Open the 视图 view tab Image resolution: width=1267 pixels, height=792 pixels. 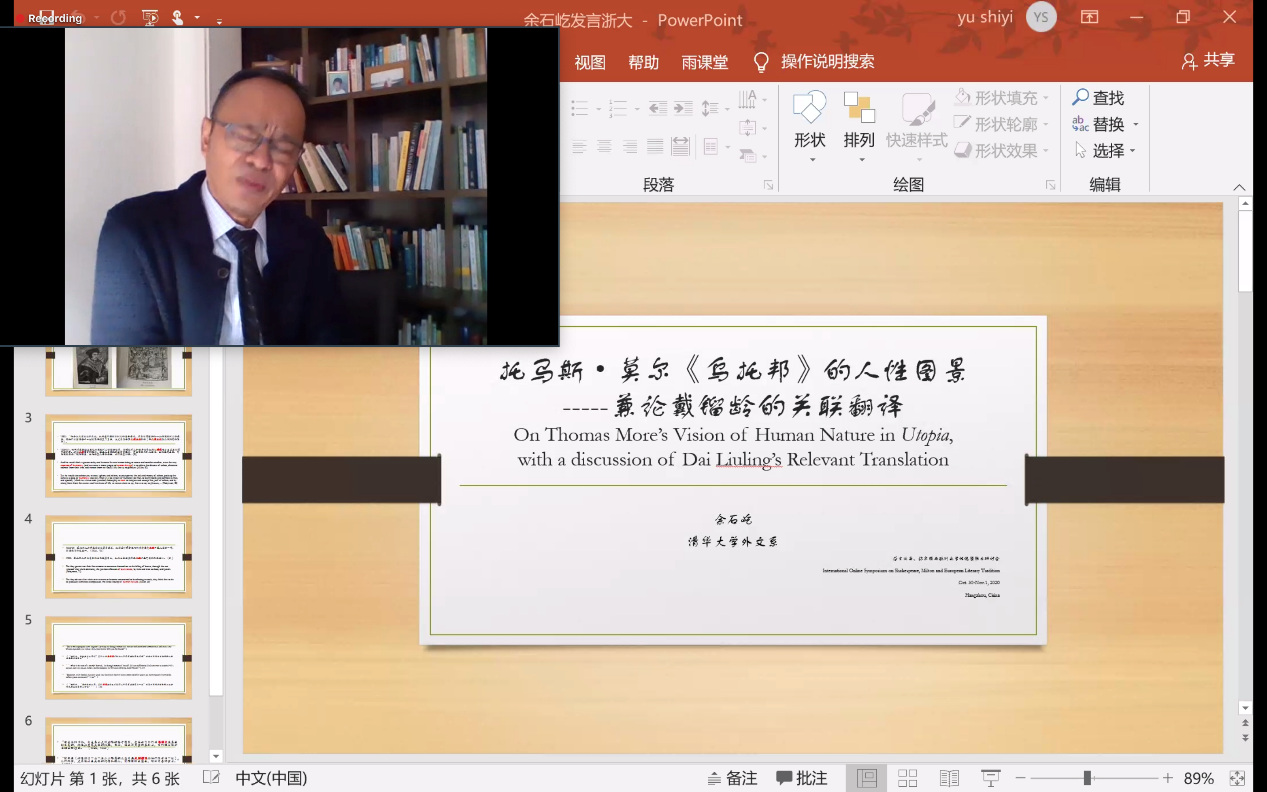(x=590, y=62)
